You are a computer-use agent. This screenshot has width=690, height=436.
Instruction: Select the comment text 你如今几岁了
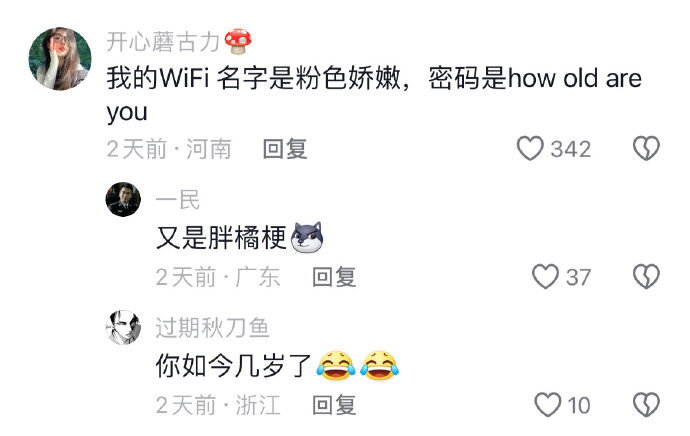click(234, 366)
